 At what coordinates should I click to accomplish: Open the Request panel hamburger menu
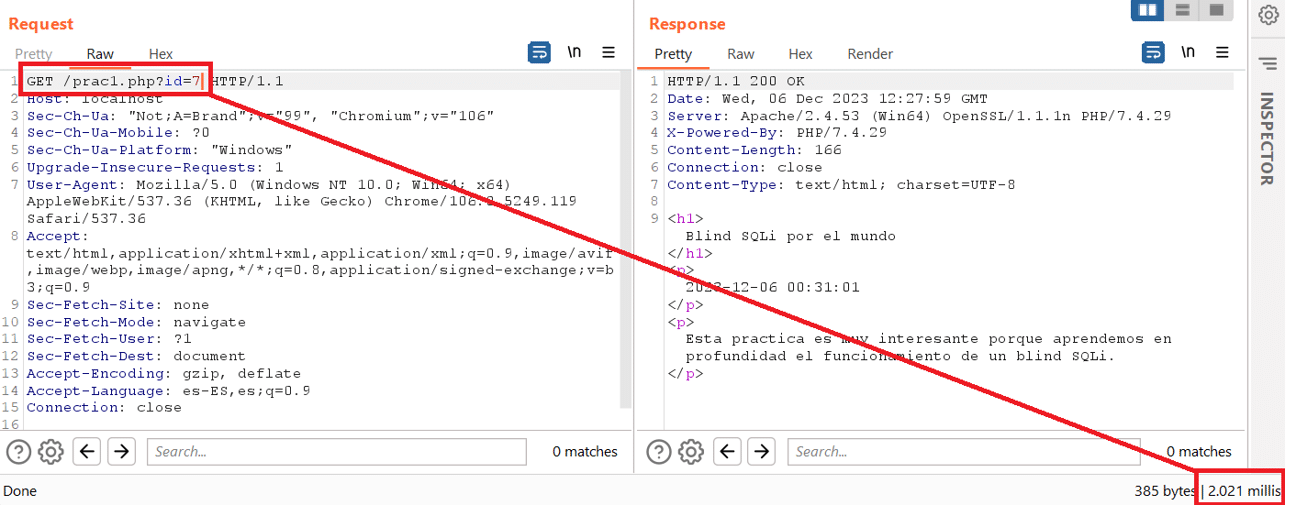click(608, 52)
